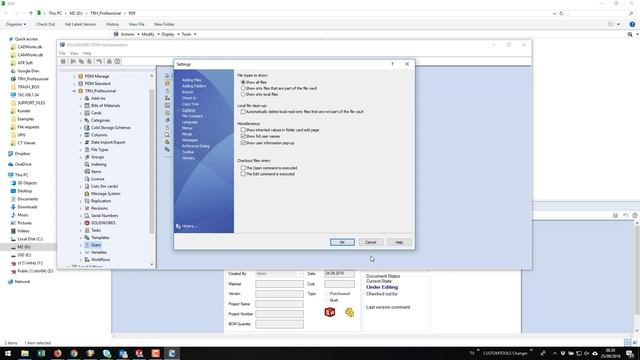Click the Print icon in PDM Administration toolbar
Image resolution: width=640 pixels, height=360 pixels.
pyautogui.click(x=109, y=61)
